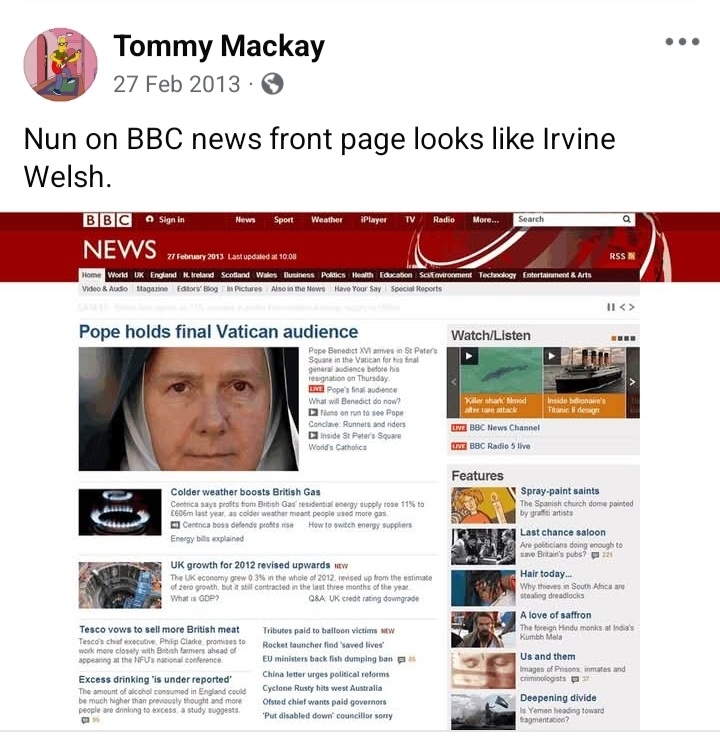Show next Watch/Listen carousel items
This screenshot has height=745, width=720.
[633, 382]
